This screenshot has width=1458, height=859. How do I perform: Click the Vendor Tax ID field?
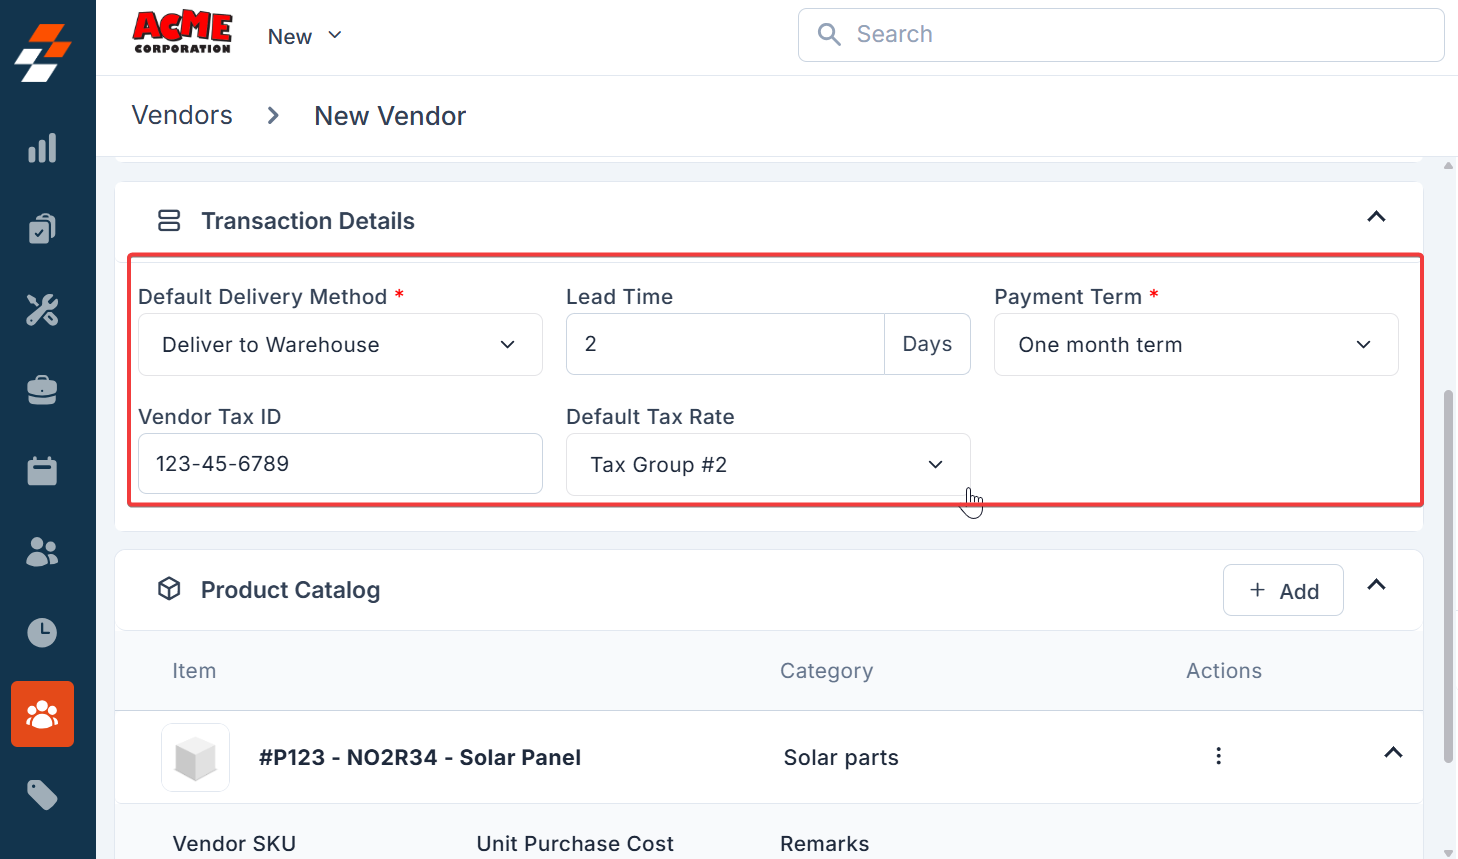pos(340,464)
